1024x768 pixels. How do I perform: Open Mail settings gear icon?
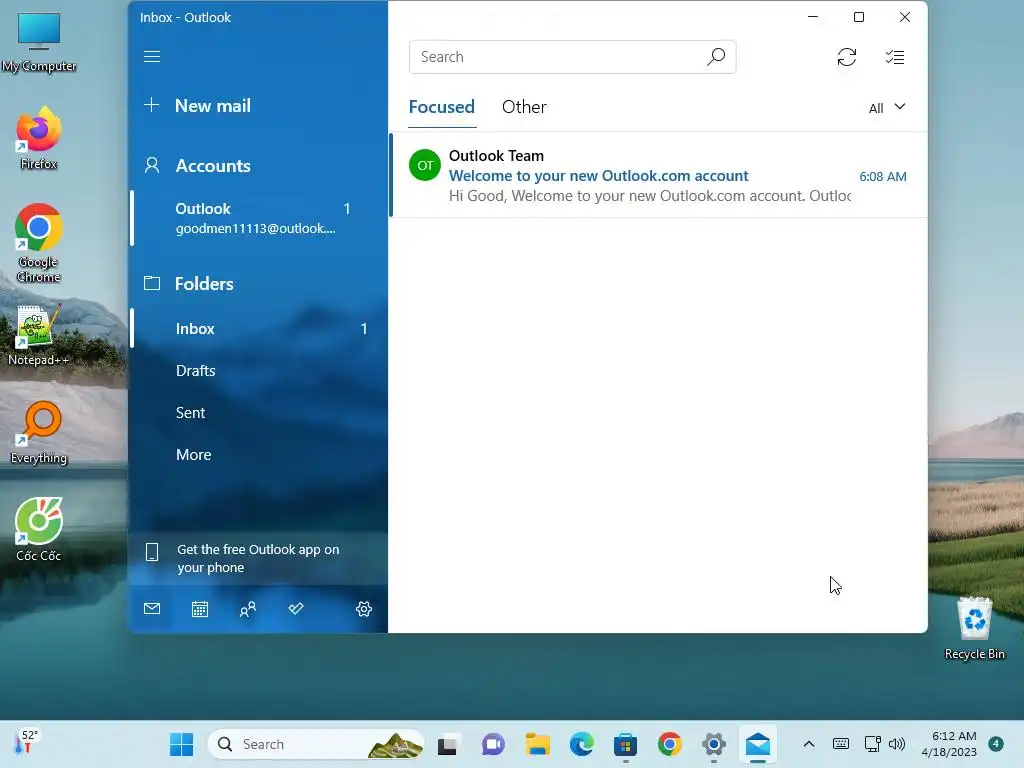(x=364, y=609)
